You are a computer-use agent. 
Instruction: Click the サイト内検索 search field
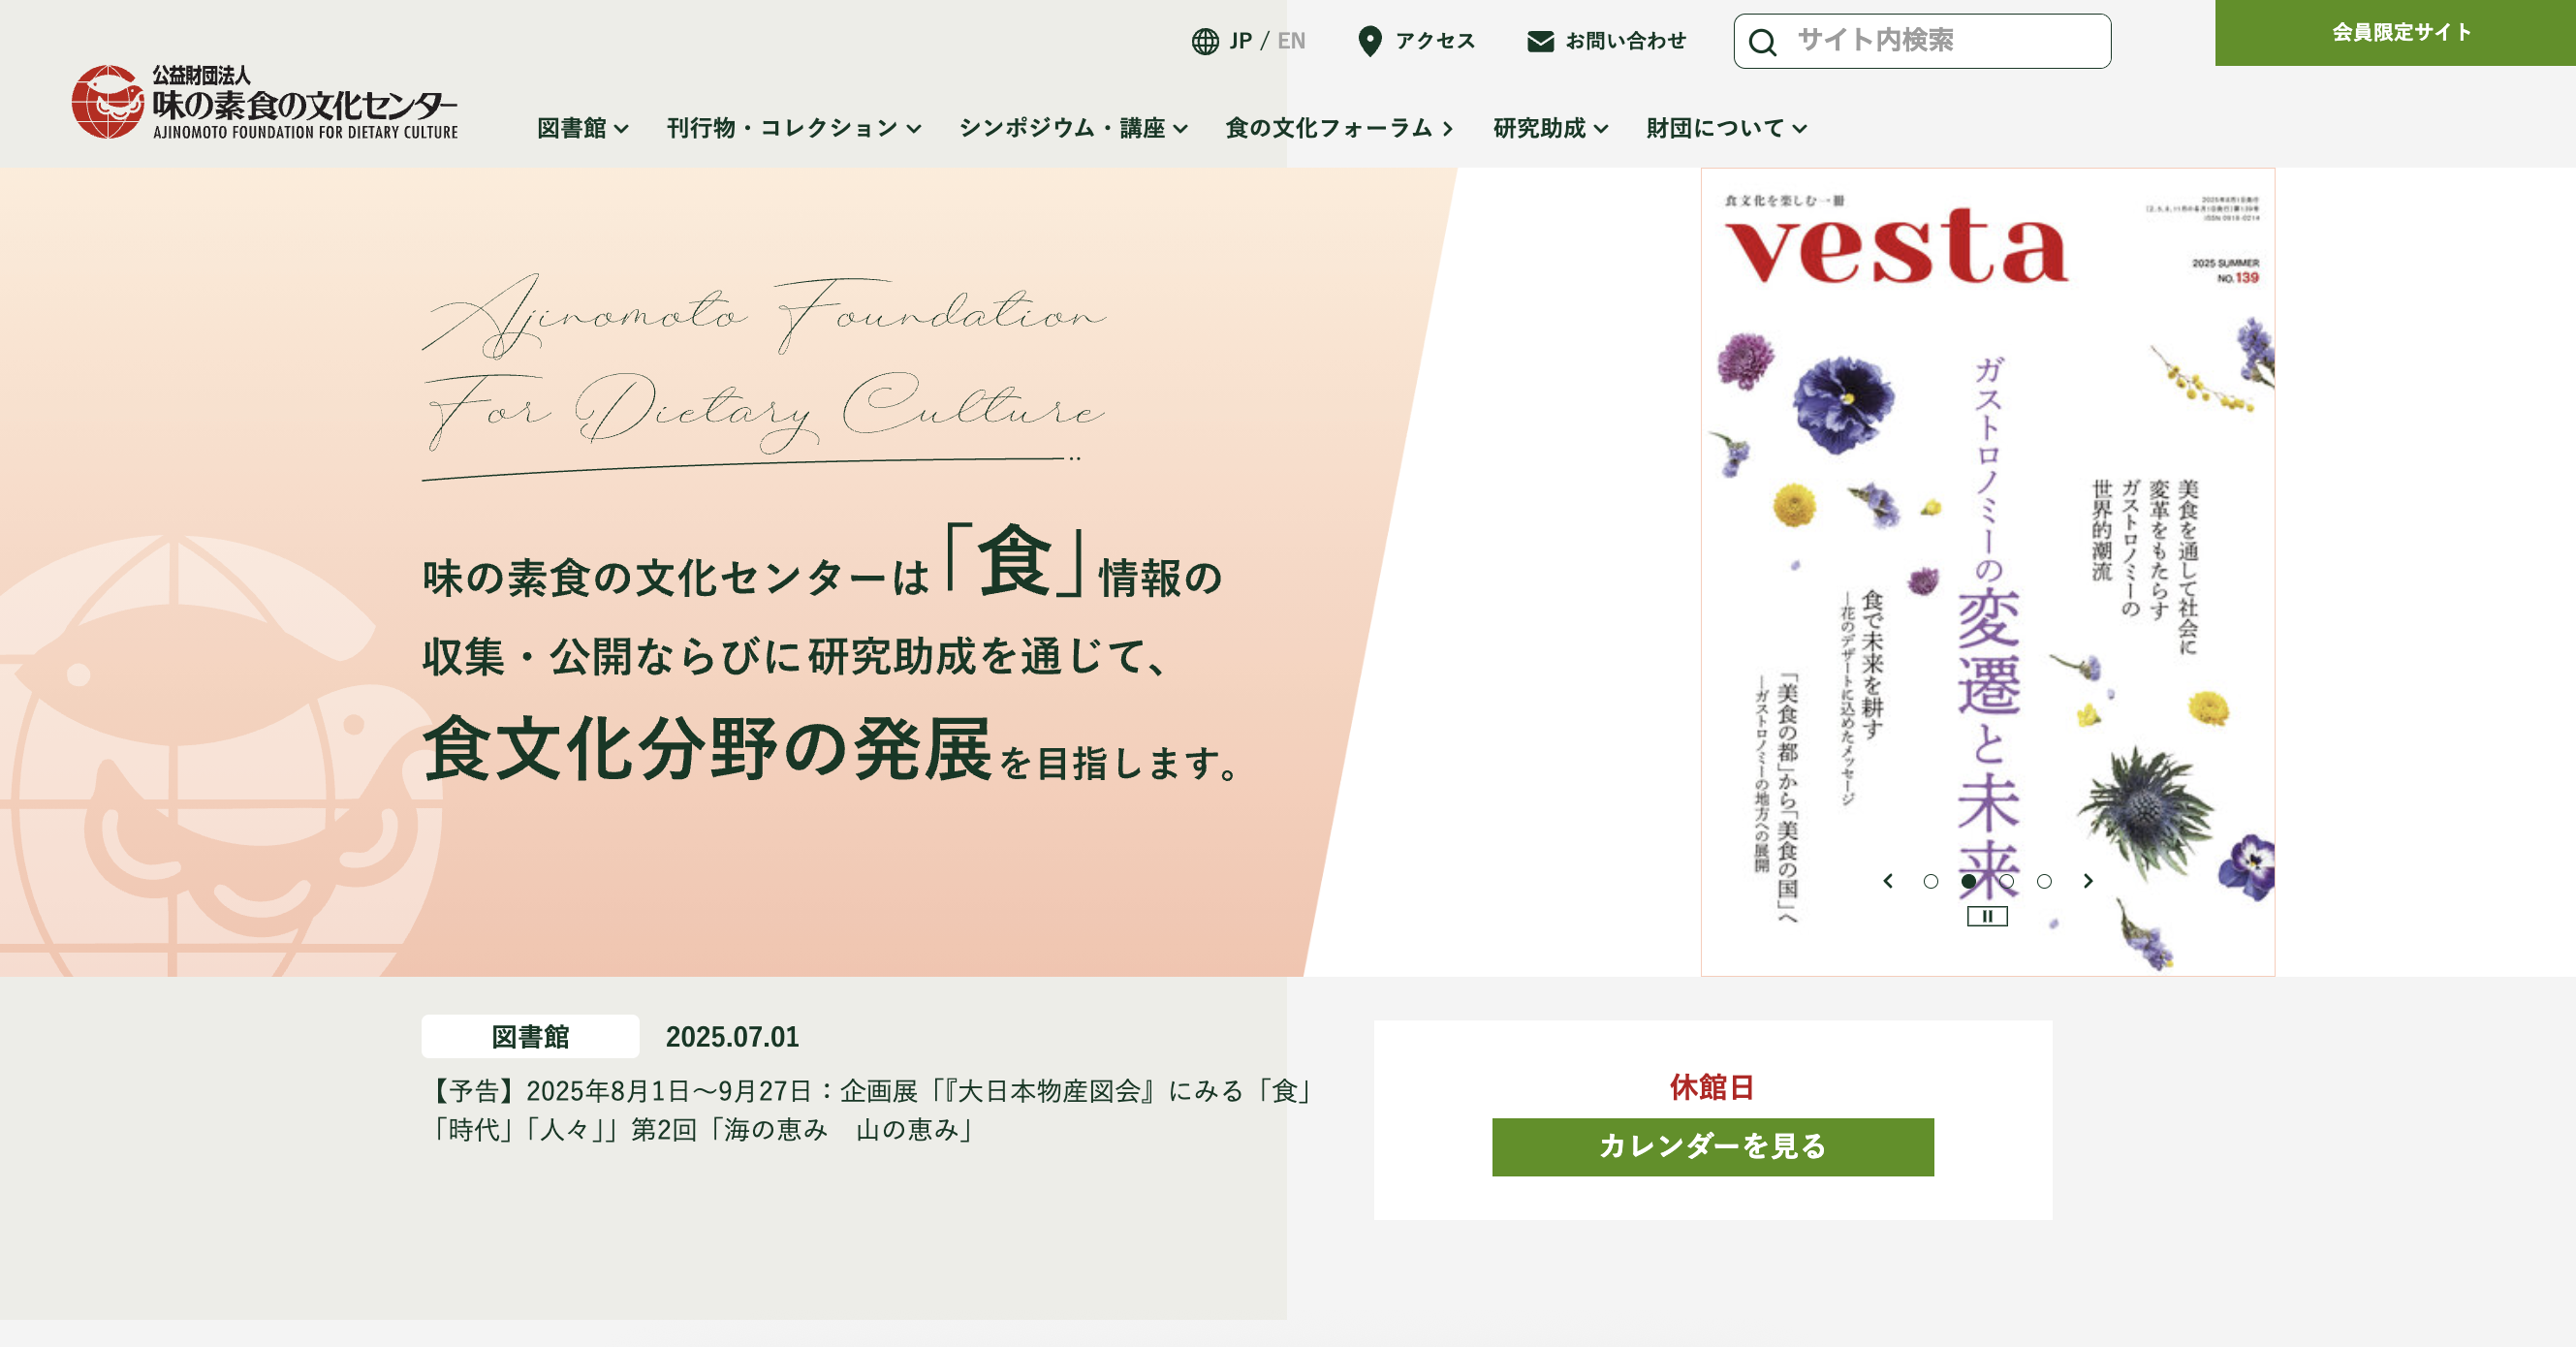coord(1922,41)
